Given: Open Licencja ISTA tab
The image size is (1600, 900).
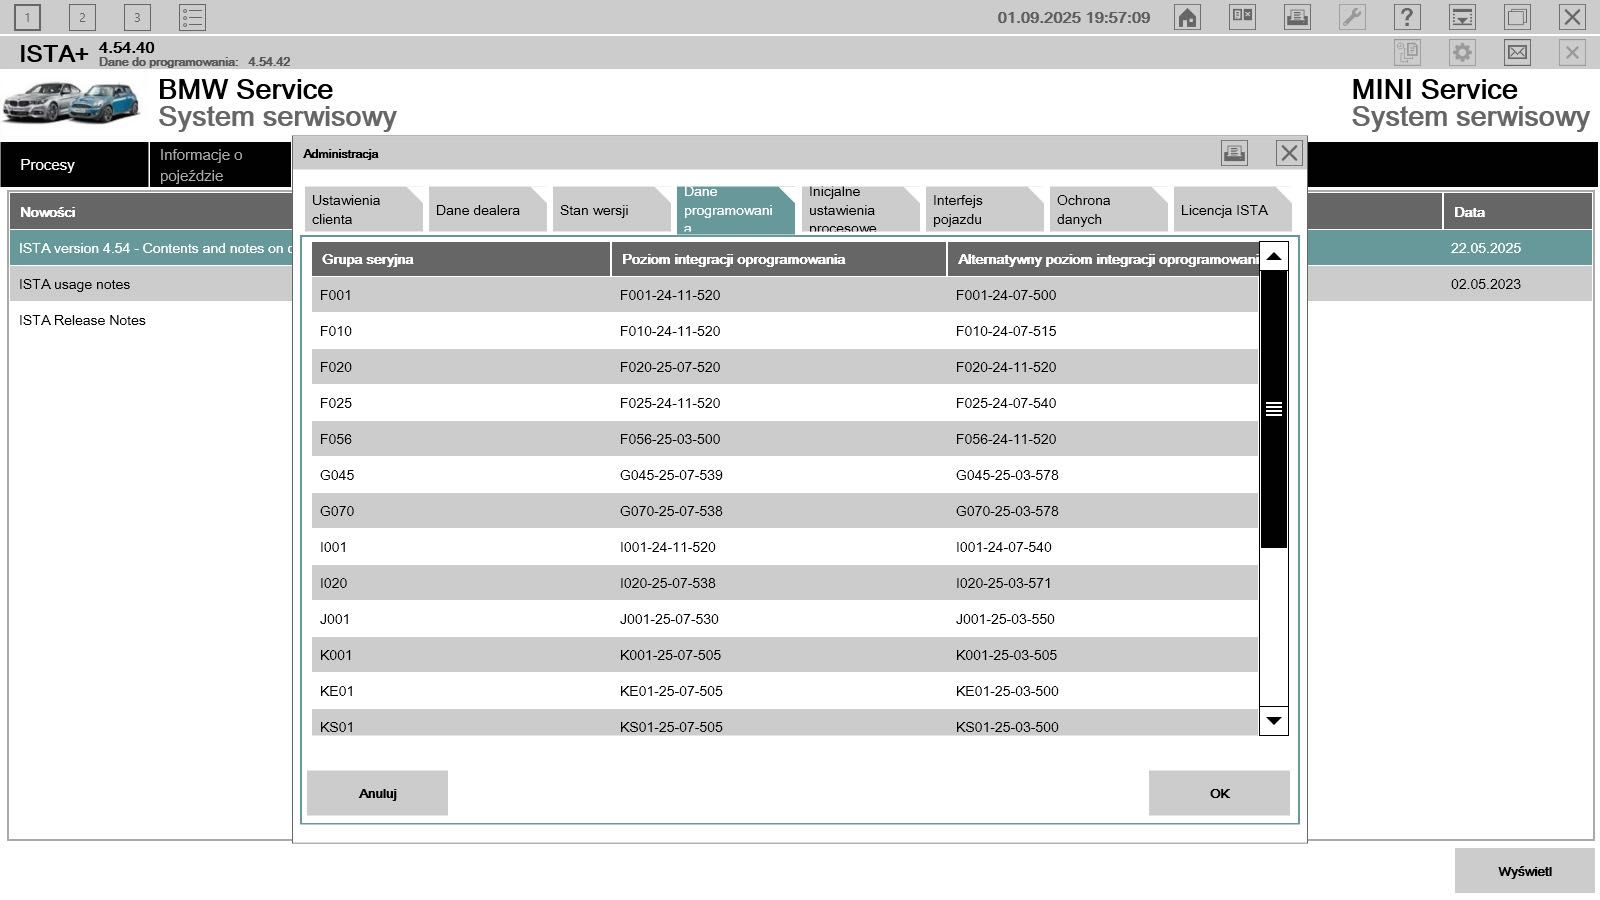Looking at the screenshot, I should point(1232,210).
